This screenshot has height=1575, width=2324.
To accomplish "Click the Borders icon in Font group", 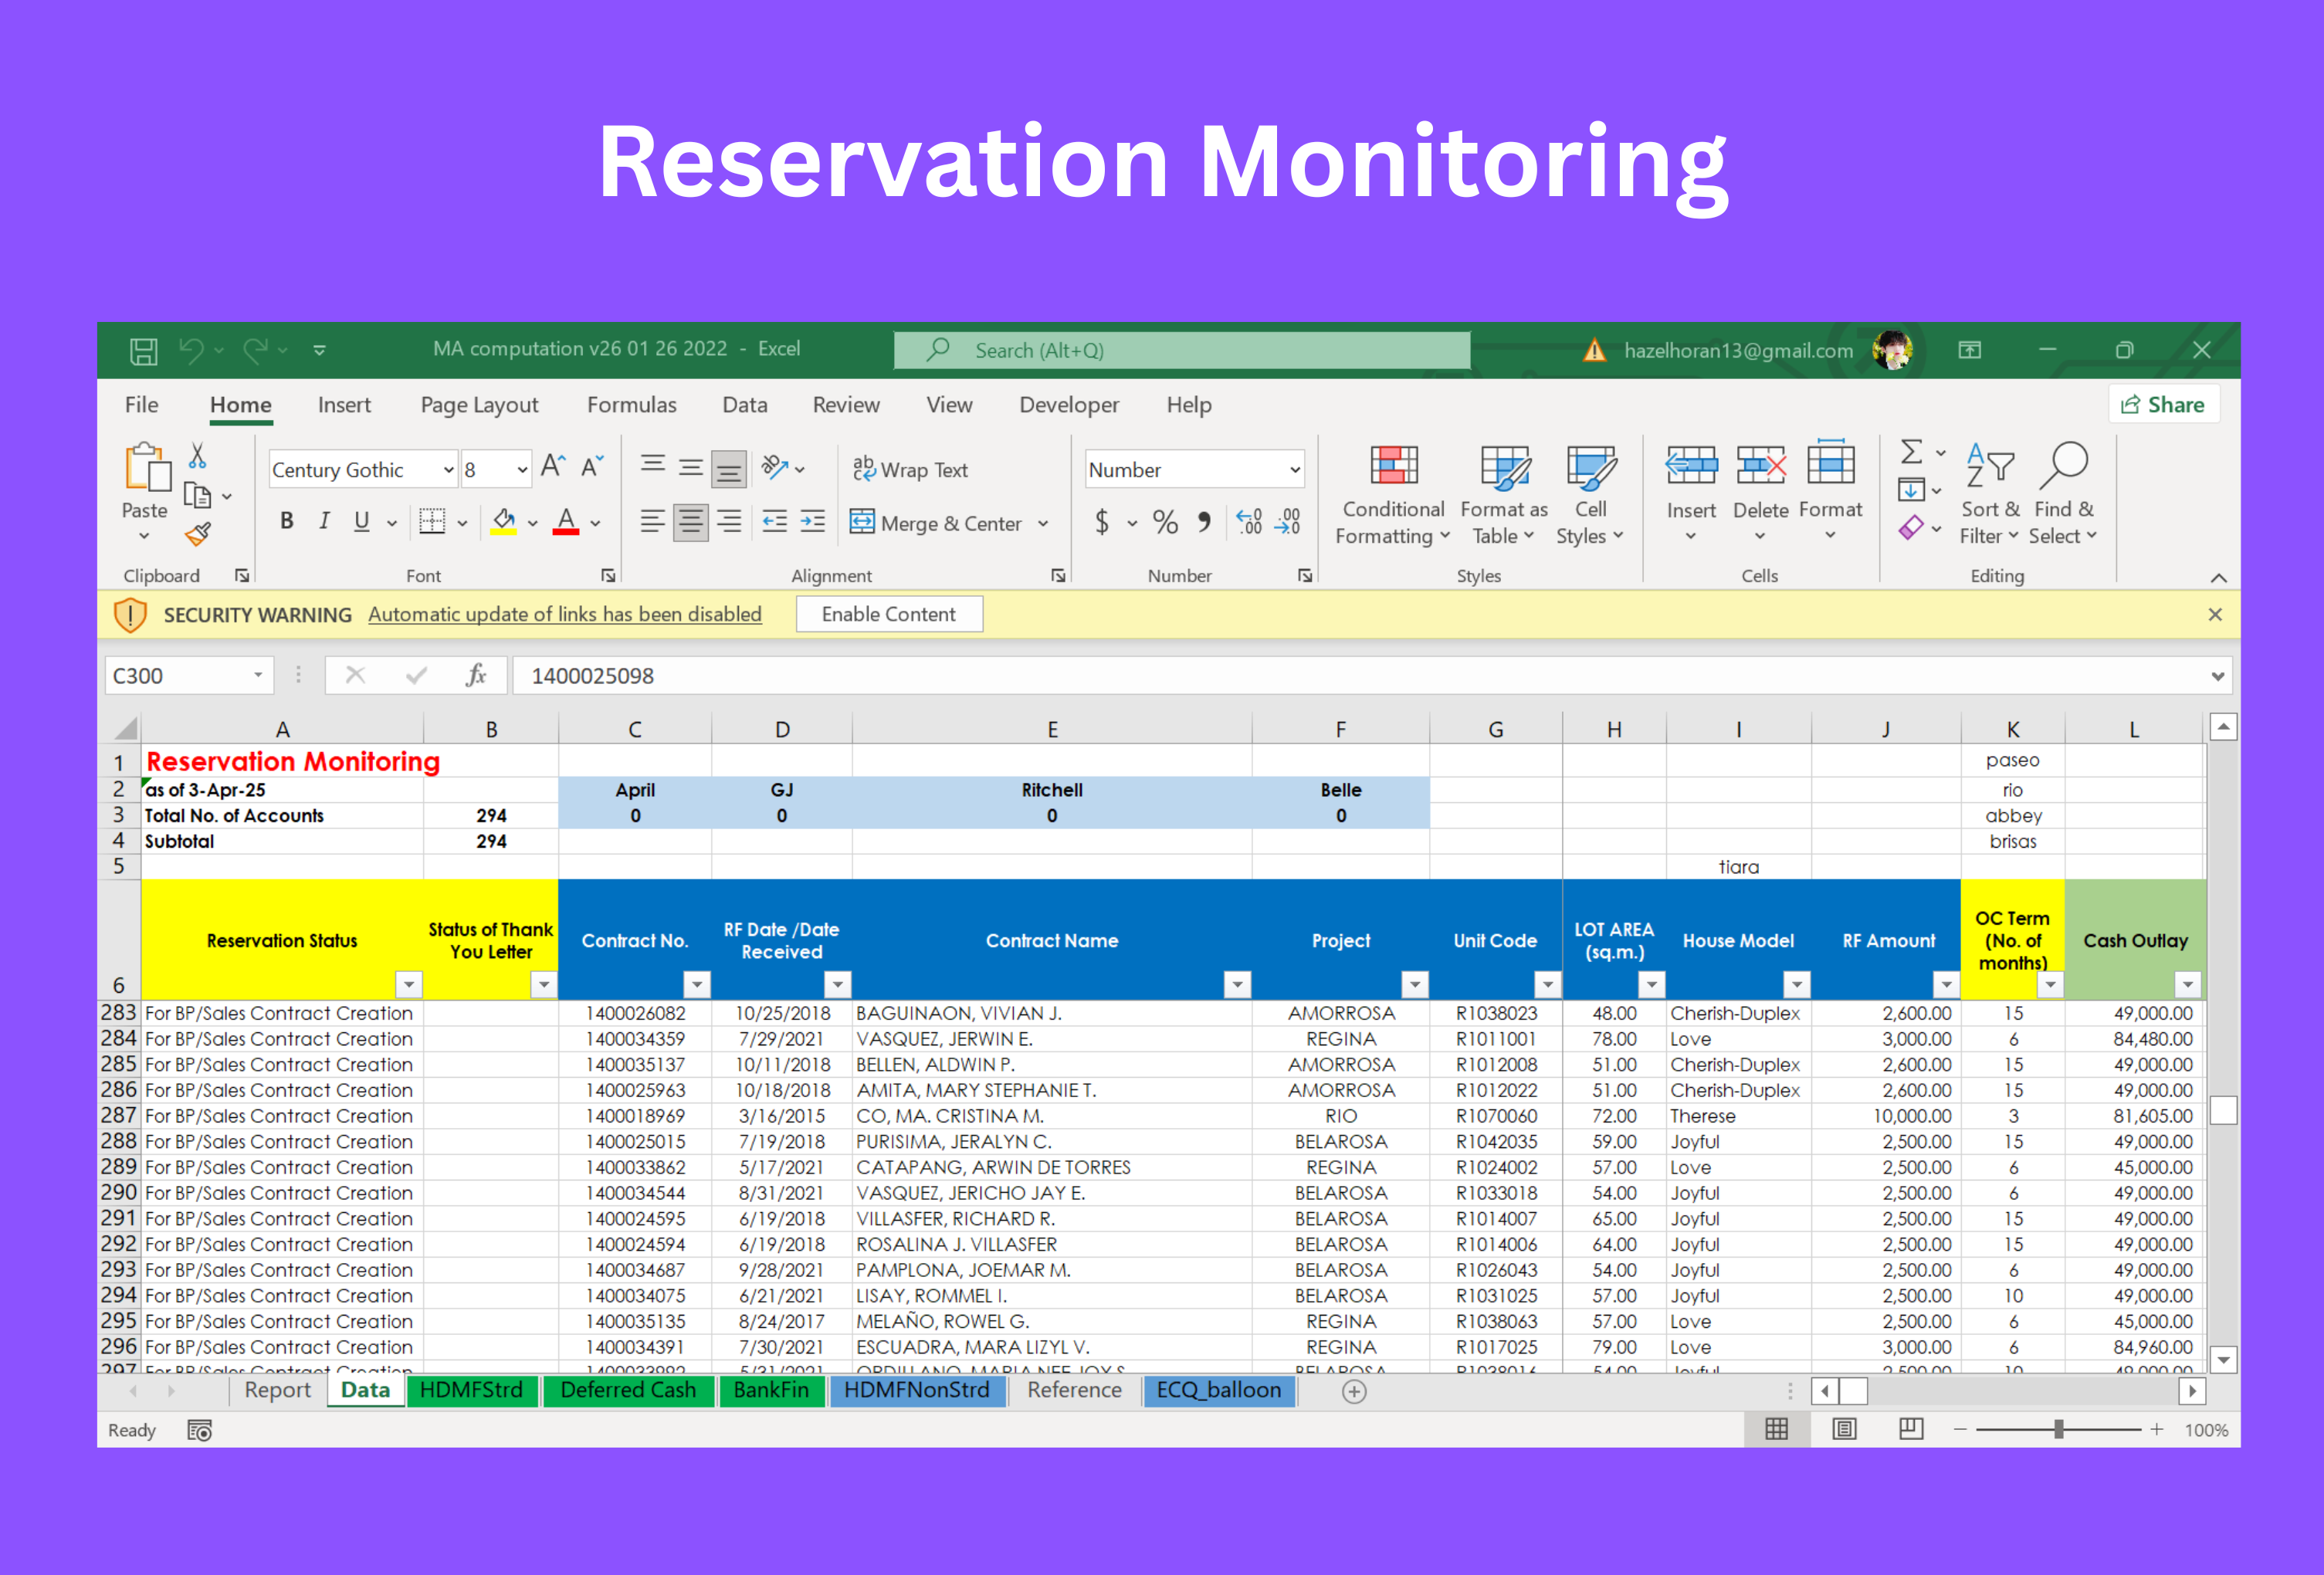I will pyautogui.click(x=432, y=521).
